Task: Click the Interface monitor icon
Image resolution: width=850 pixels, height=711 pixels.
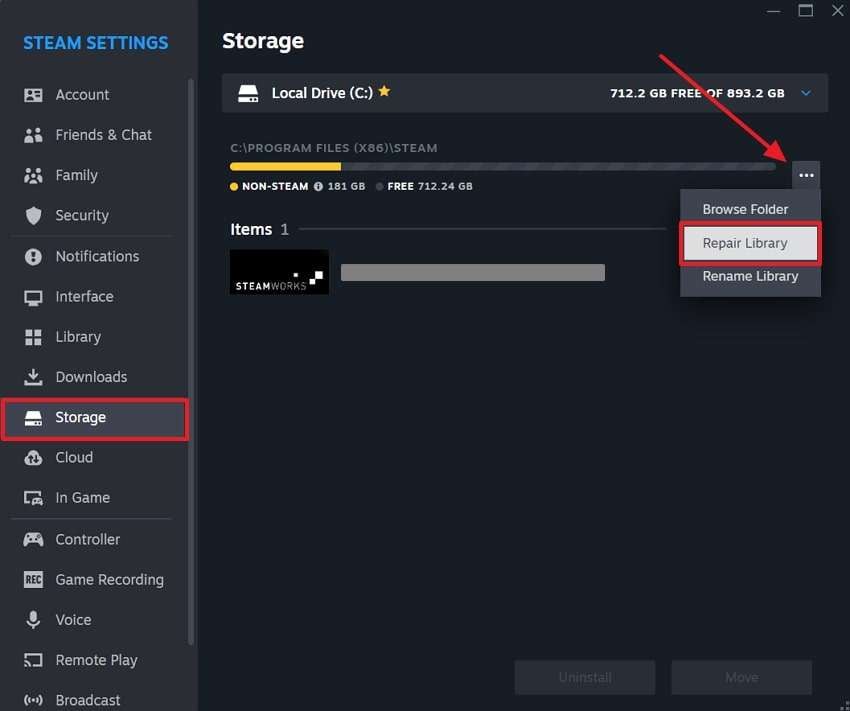Action: click(33, 298)
